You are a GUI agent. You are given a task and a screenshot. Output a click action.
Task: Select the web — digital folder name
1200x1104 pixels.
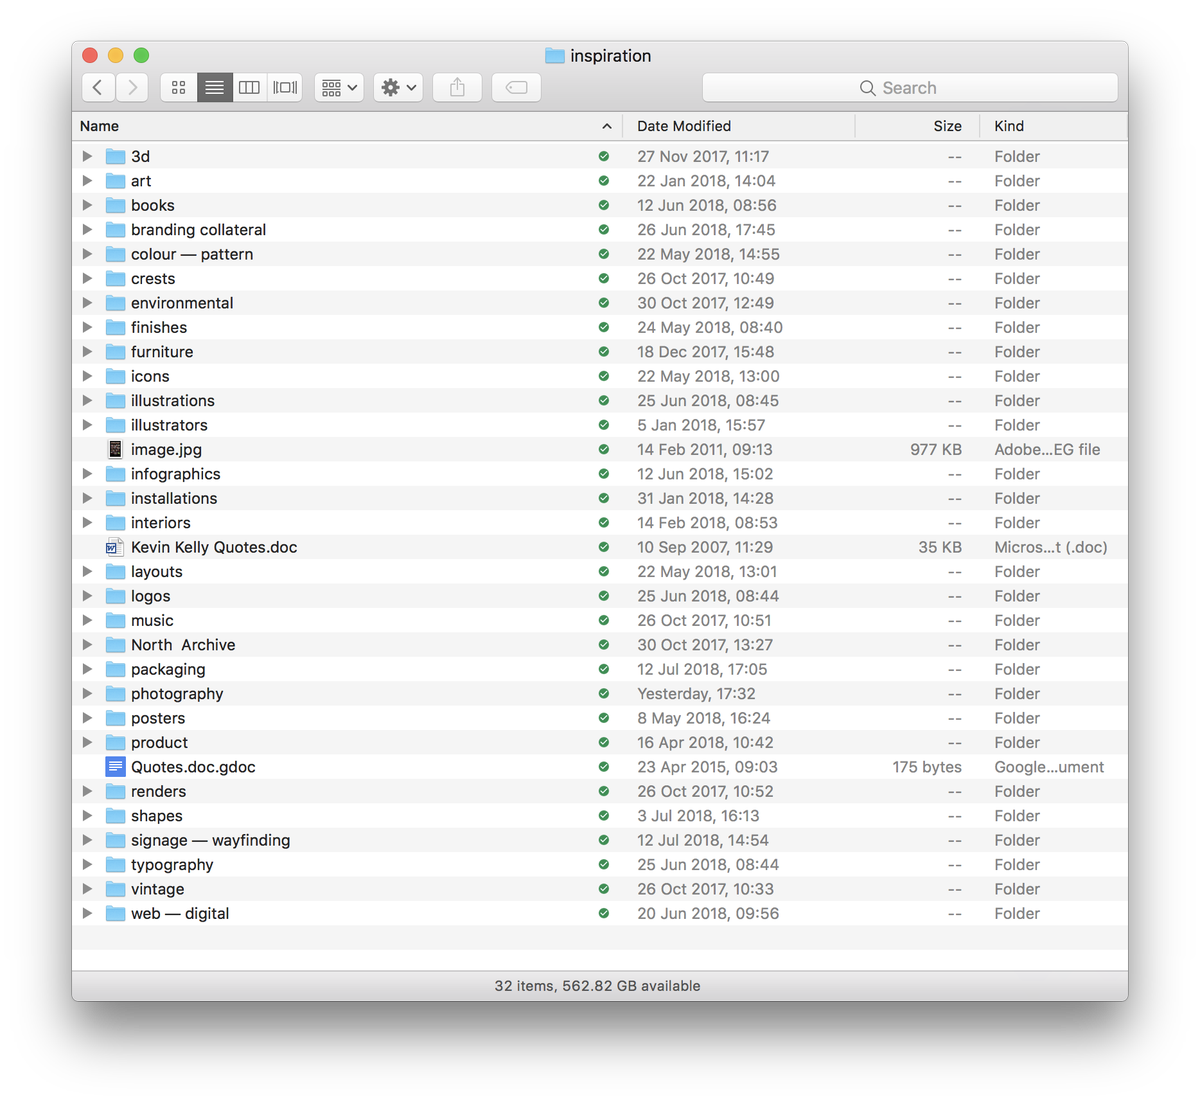click(x=180, y=914)
